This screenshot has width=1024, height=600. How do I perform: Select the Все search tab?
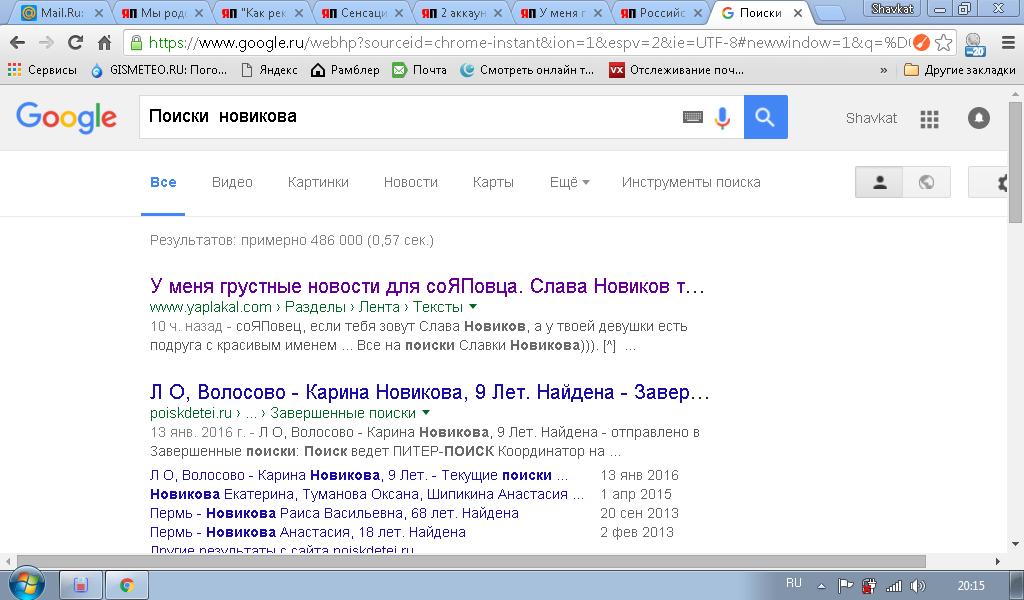point(163,182)
